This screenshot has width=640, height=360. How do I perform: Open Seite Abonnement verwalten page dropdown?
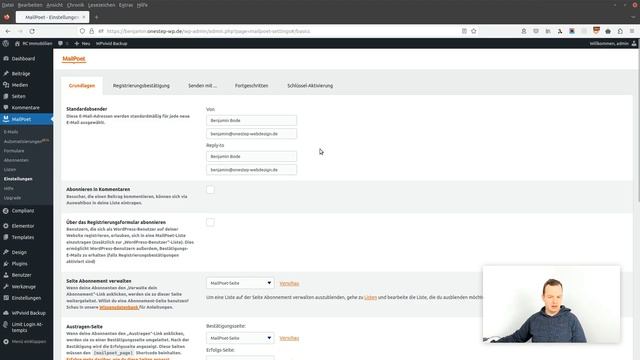(x=240, y=283)
